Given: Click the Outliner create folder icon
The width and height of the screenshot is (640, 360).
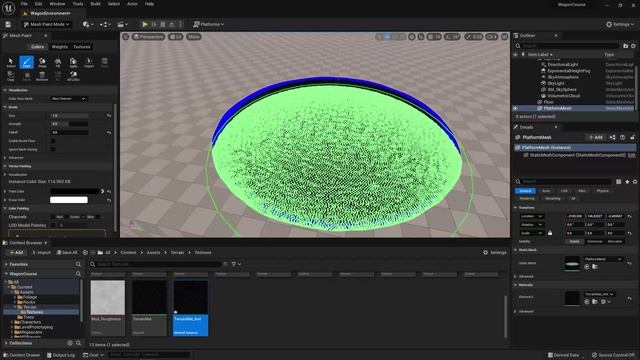Looking at the screenshot, I should point(625,46).
